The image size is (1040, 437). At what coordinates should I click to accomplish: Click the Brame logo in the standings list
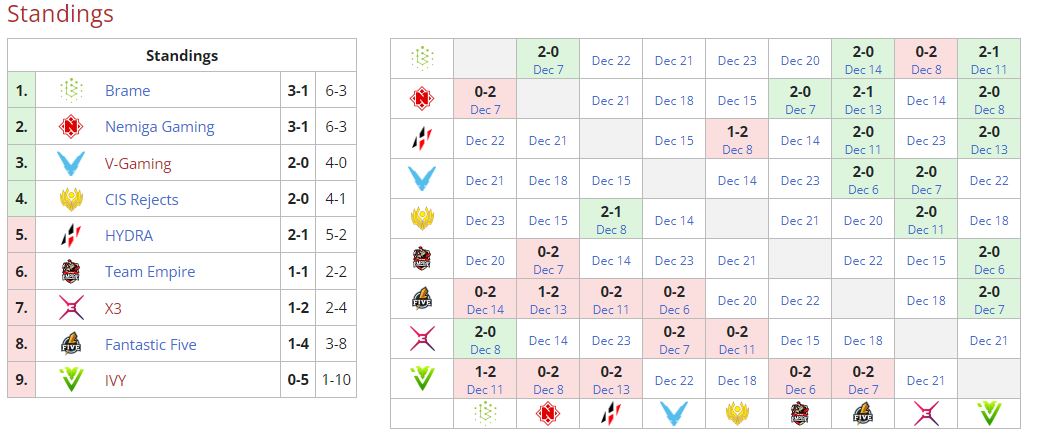(x=71, y=91)
